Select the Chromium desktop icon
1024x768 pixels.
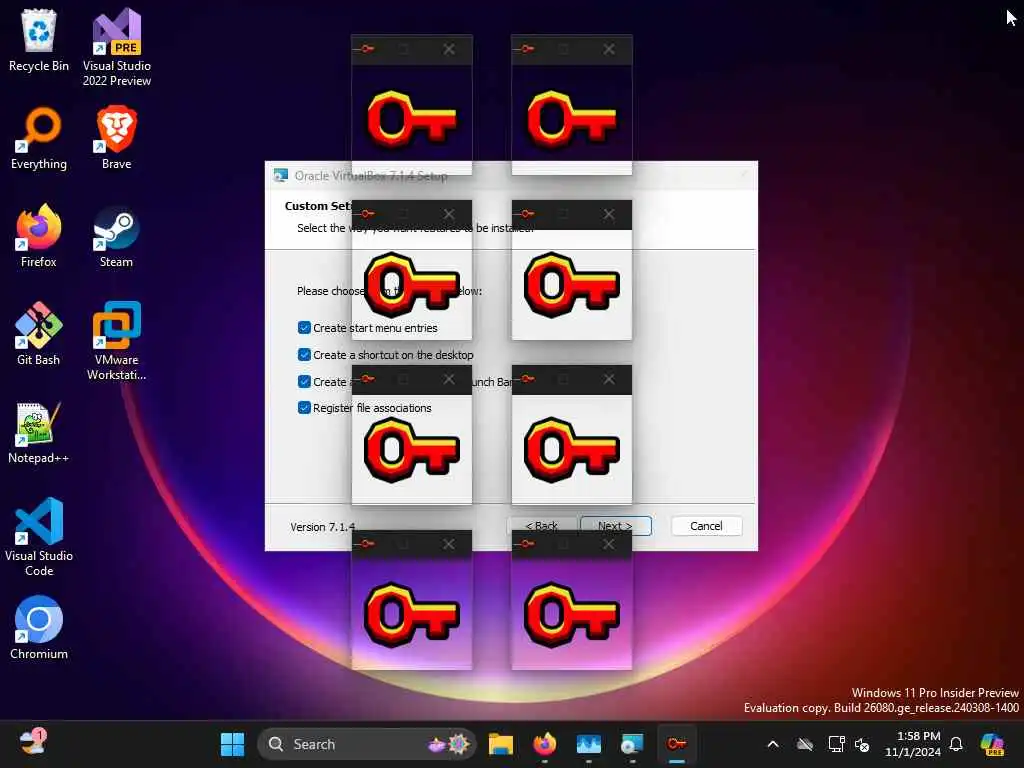(39, 628)
